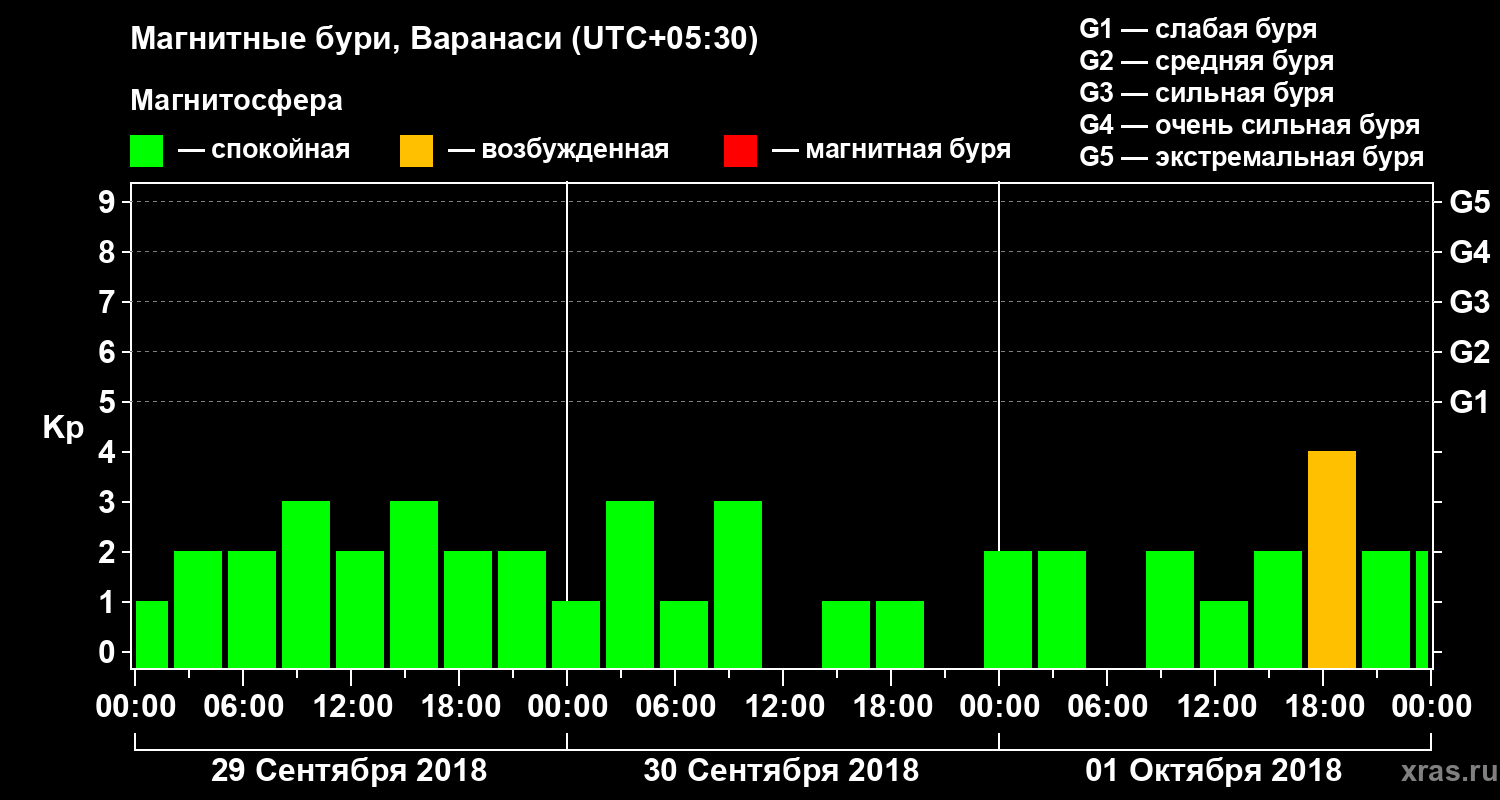Click the orange возбужденная legend swatch

(417, 151)
